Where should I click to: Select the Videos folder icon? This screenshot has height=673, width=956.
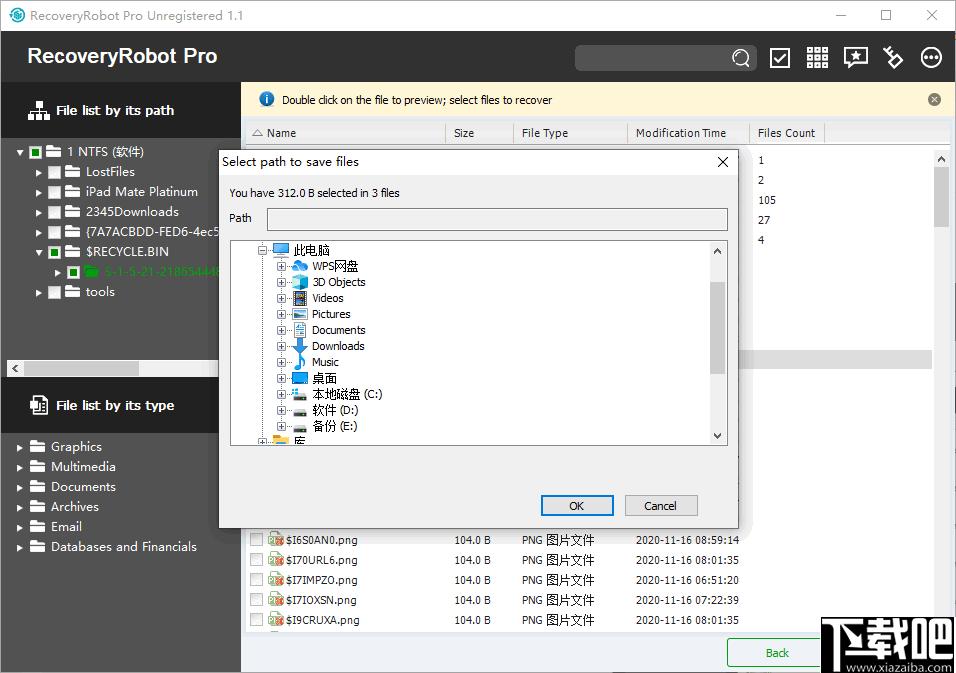300,298
